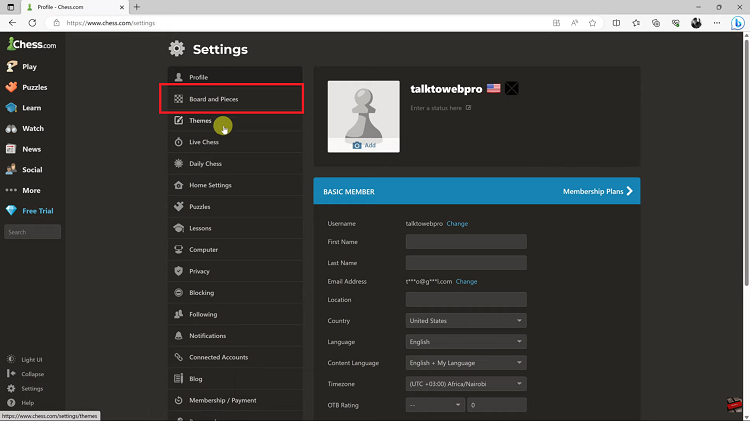Image resolution: width=750 pixels, height=421 pixels.
Task: Add page to favorites star
Action: tap(593, 22)
